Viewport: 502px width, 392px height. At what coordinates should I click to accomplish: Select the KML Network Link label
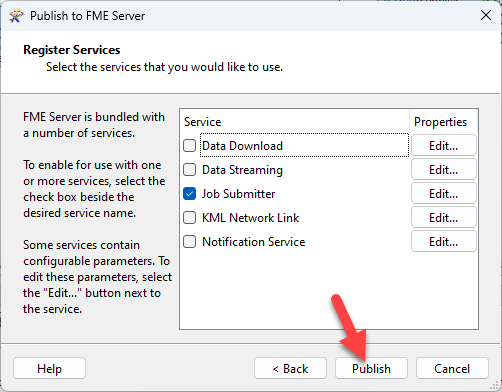click(x=251, y=218)
